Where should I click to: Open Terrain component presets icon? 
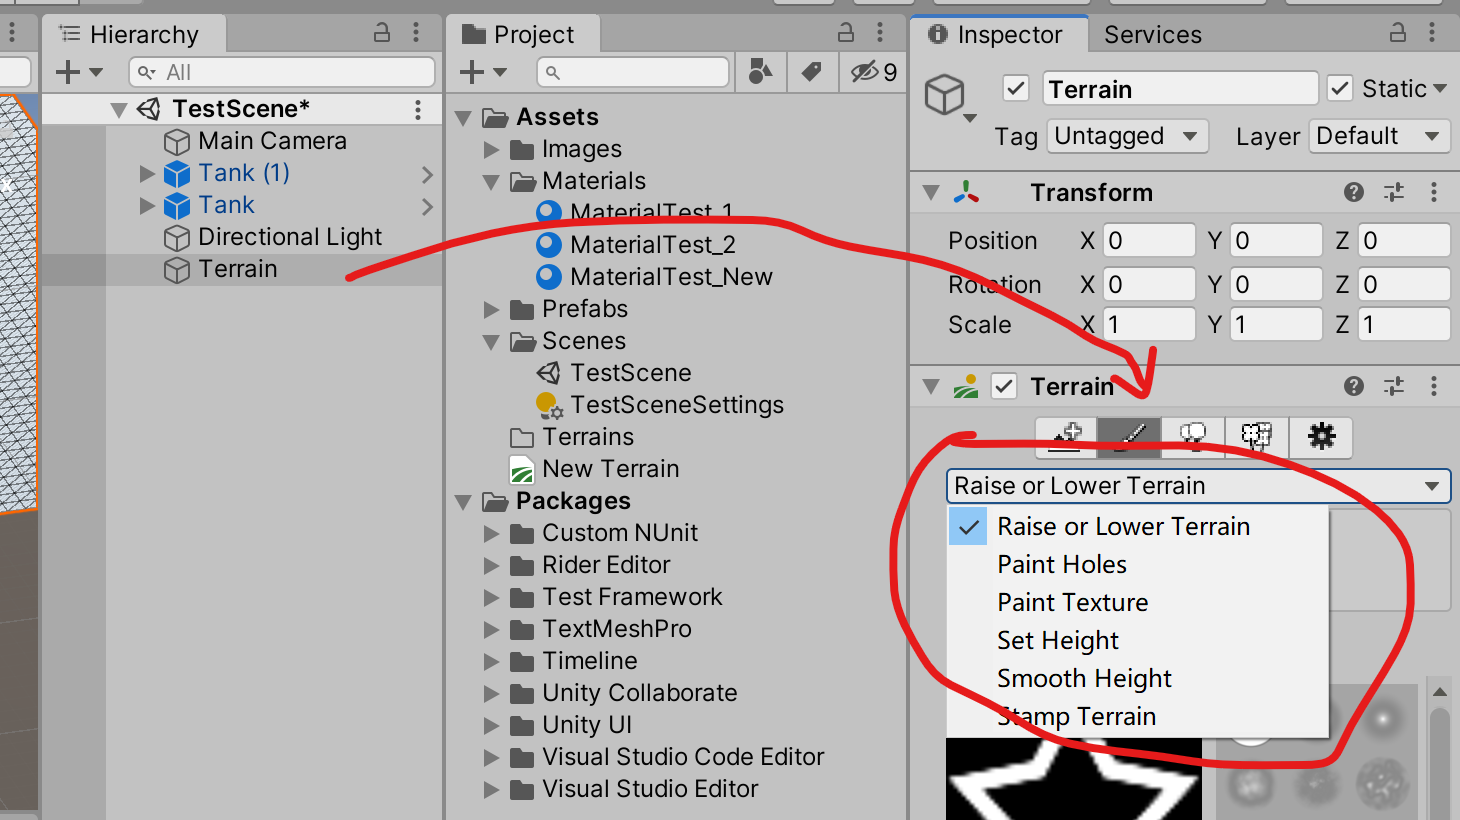click(x=1394, y=386)
